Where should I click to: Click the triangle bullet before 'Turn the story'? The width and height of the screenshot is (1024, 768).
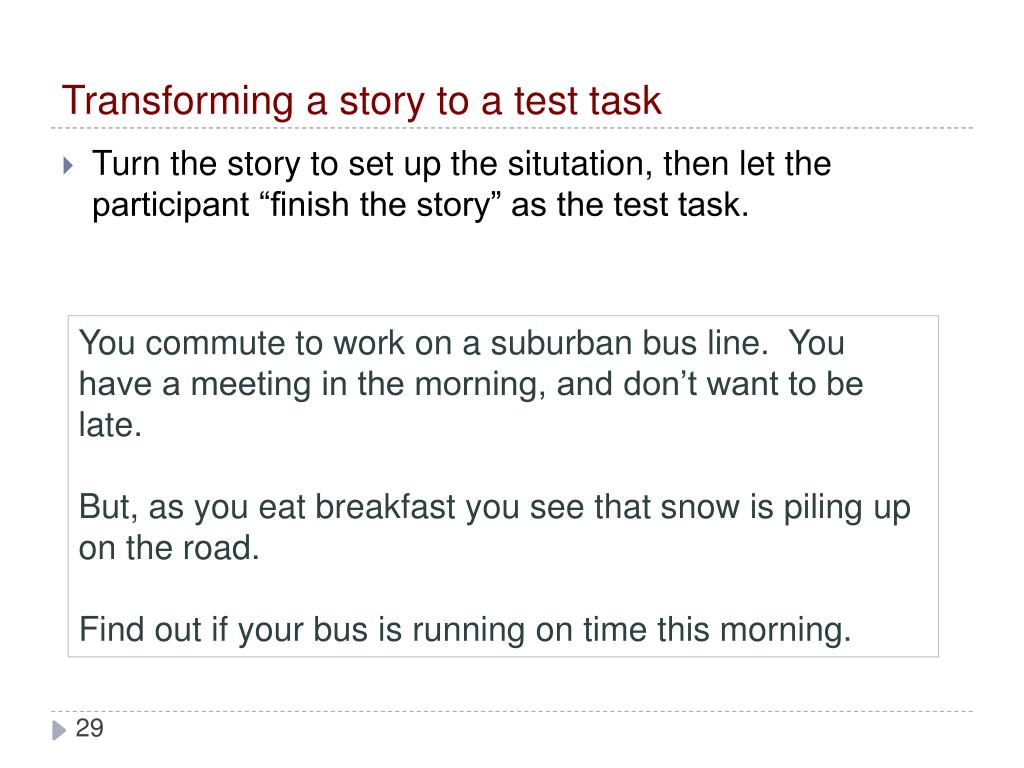68,165
